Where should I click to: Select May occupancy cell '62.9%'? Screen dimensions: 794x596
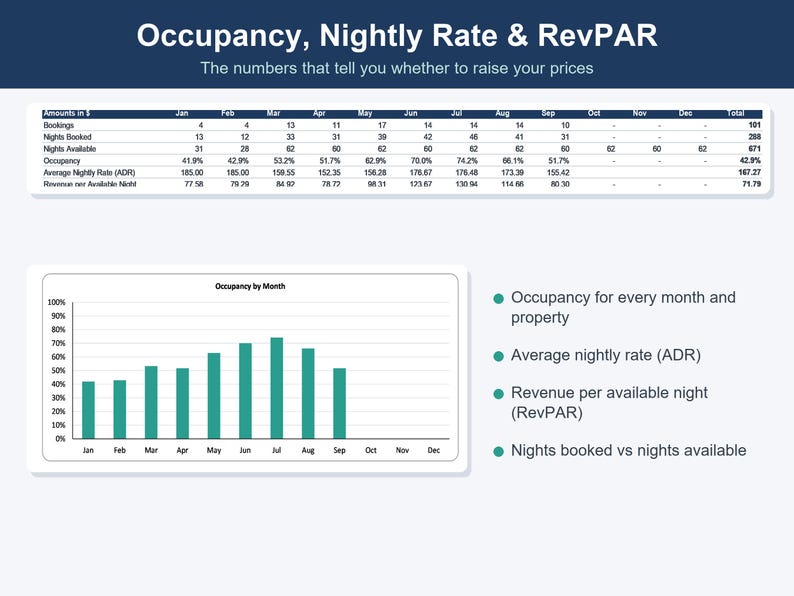[x=376, y=161]
